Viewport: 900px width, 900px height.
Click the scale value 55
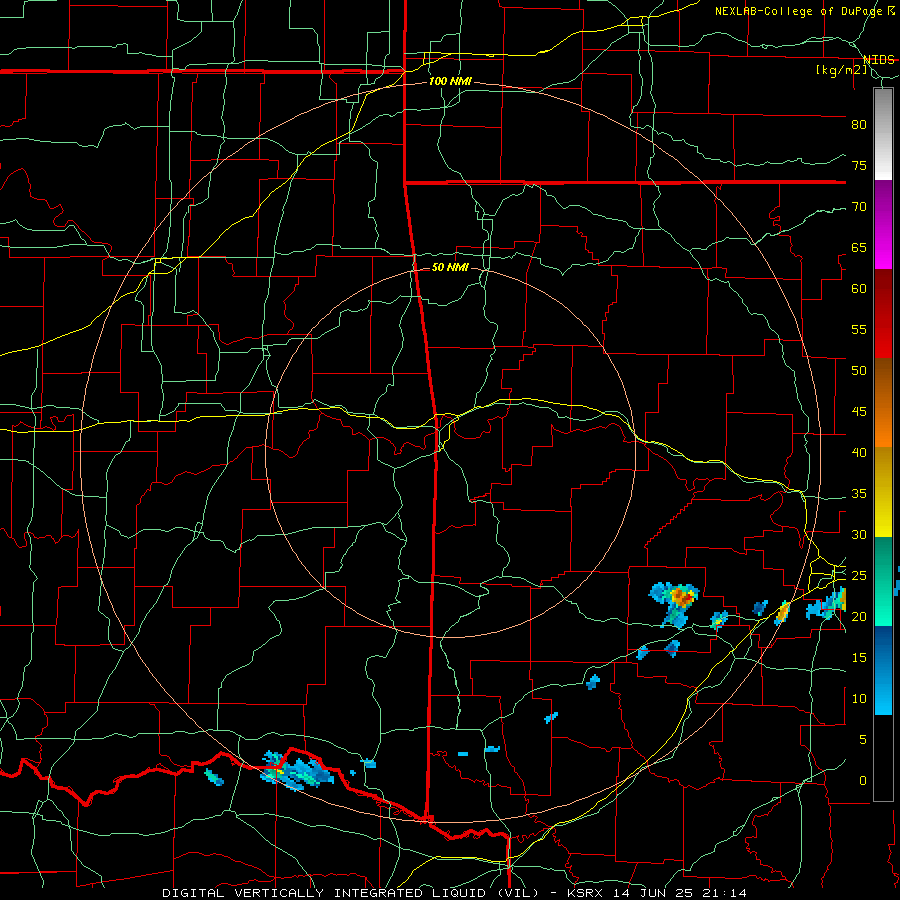click(x=859, y=330)
